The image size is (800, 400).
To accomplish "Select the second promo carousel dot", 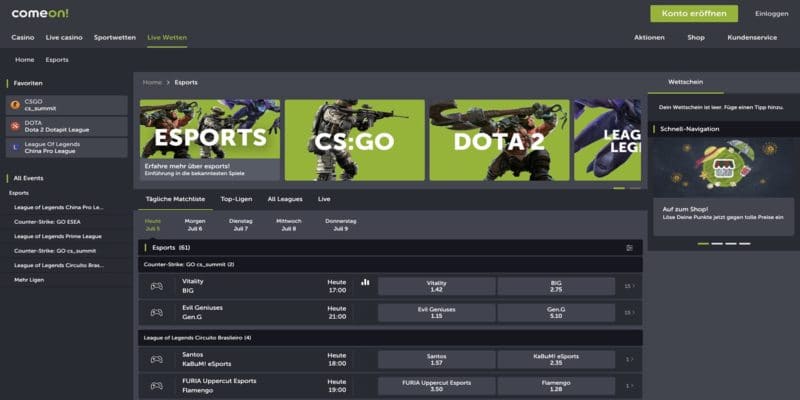I will click(717, 243).
